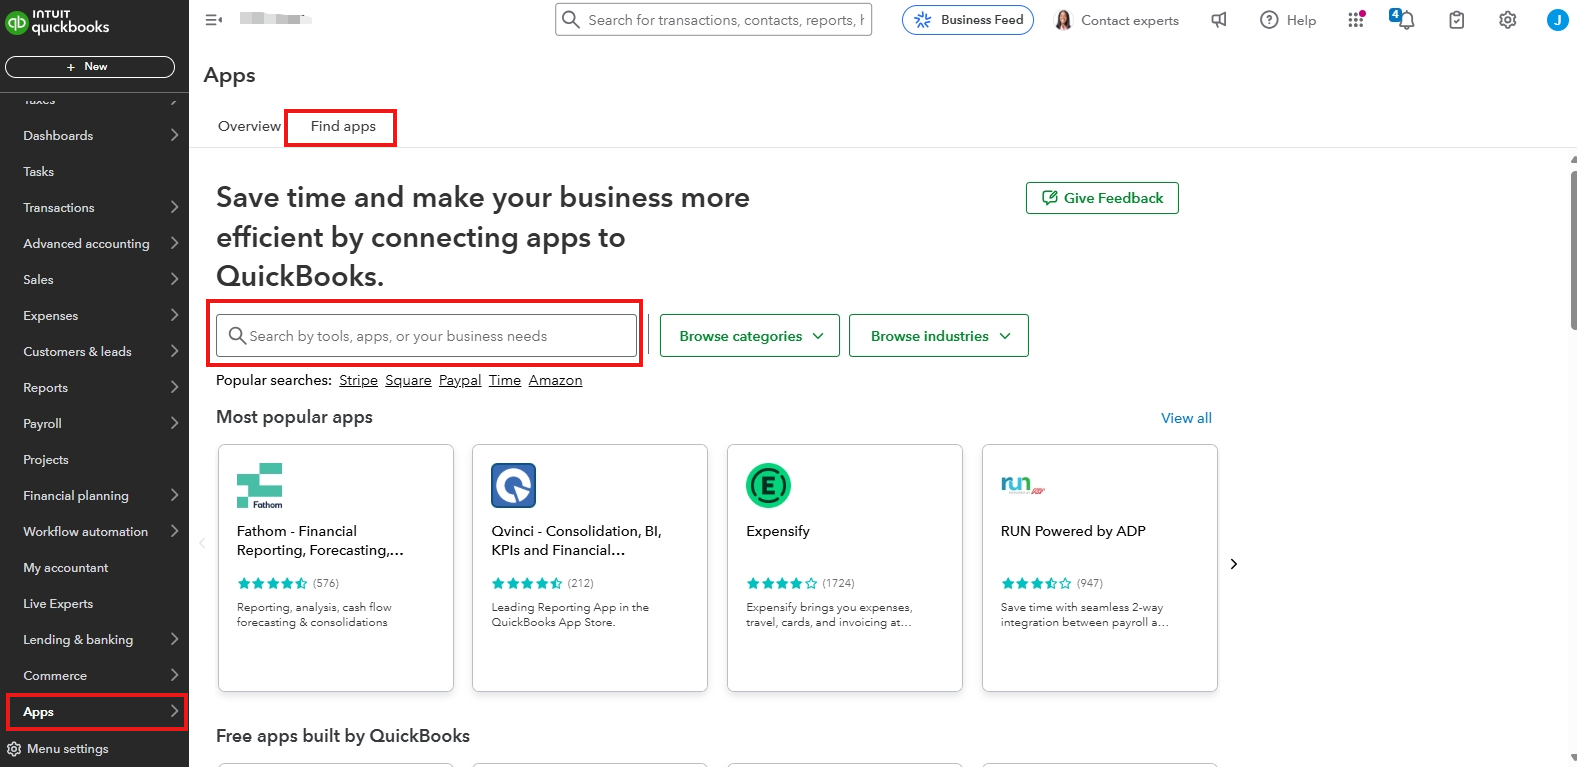Image resolution: width=1577 pixels, height=767 pixels.
Task: Switch to the Overview tab
Action: [x=249, y=126]
